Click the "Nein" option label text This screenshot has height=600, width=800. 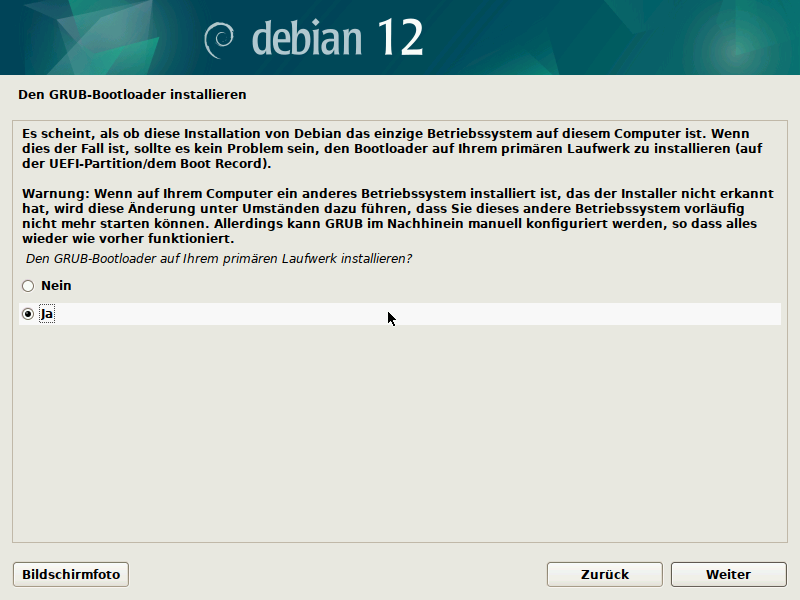tap(56, 286)
